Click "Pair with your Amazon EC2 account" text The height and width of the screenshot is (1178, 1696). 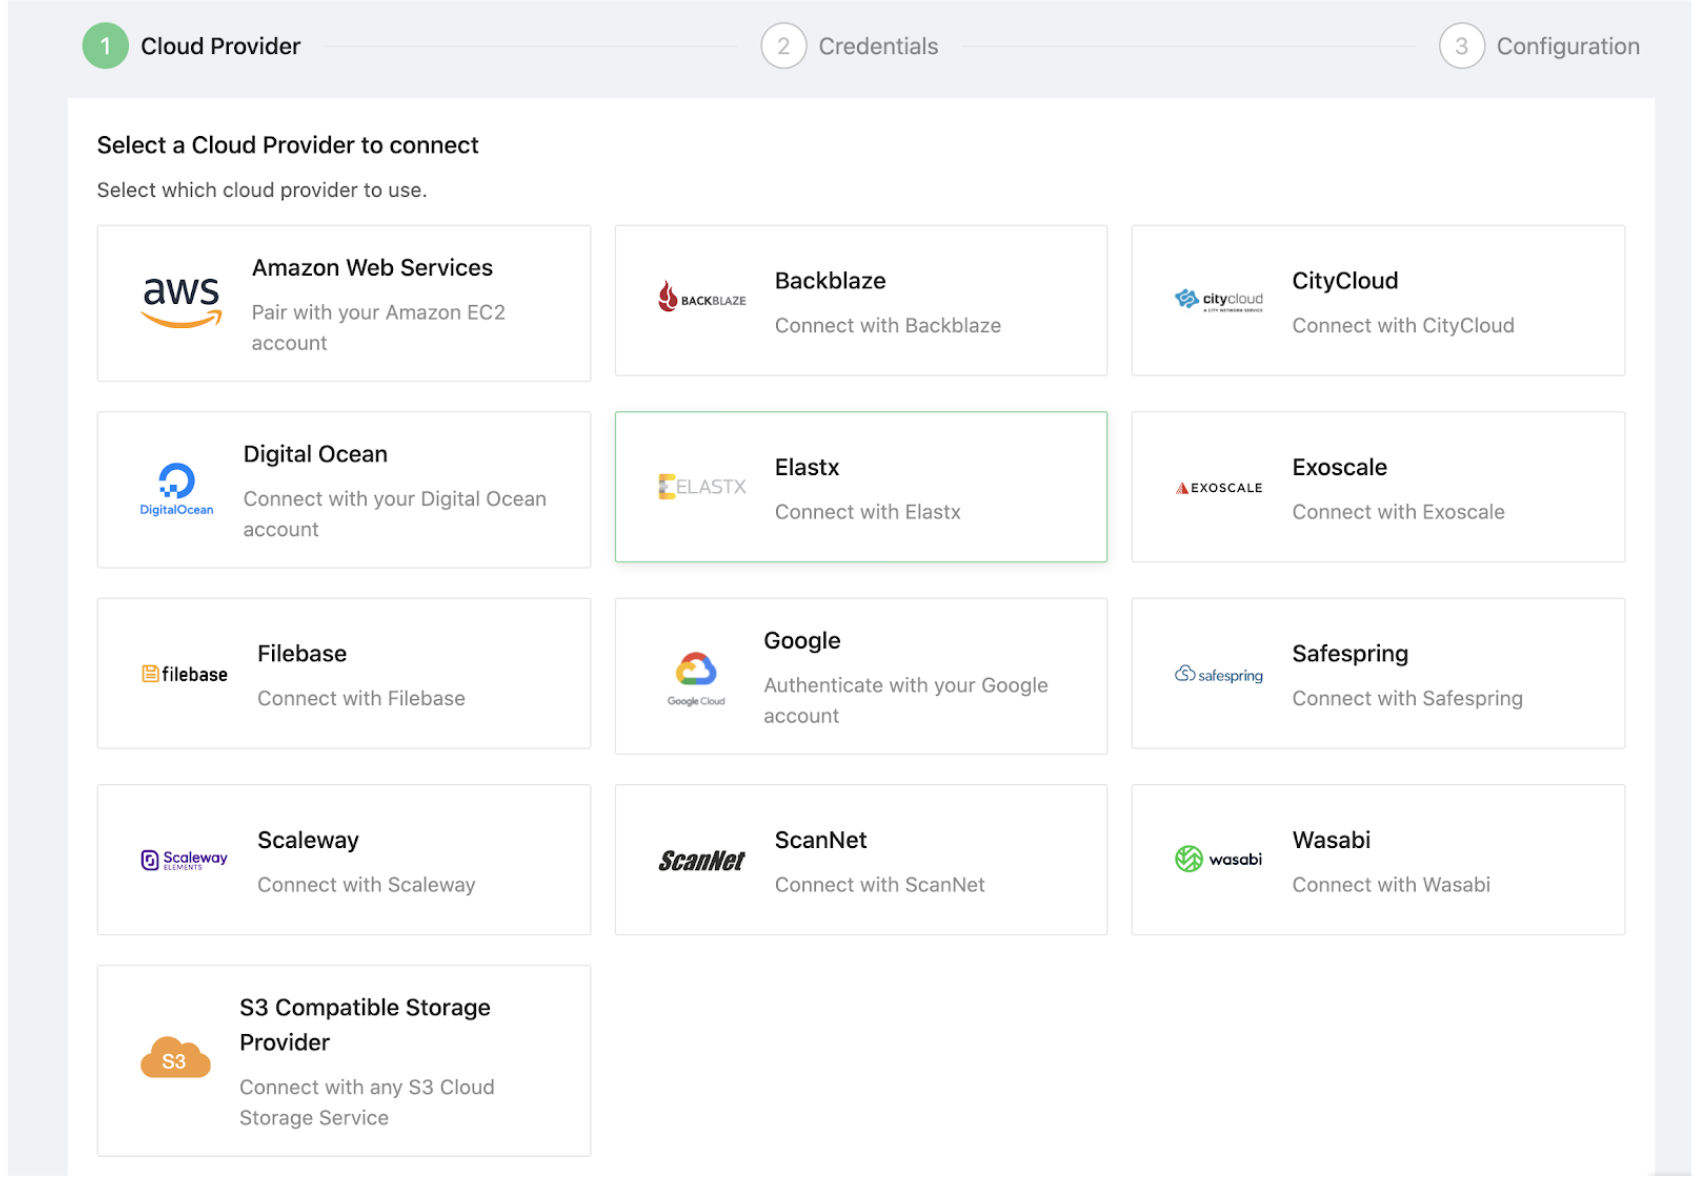(378, 328)
